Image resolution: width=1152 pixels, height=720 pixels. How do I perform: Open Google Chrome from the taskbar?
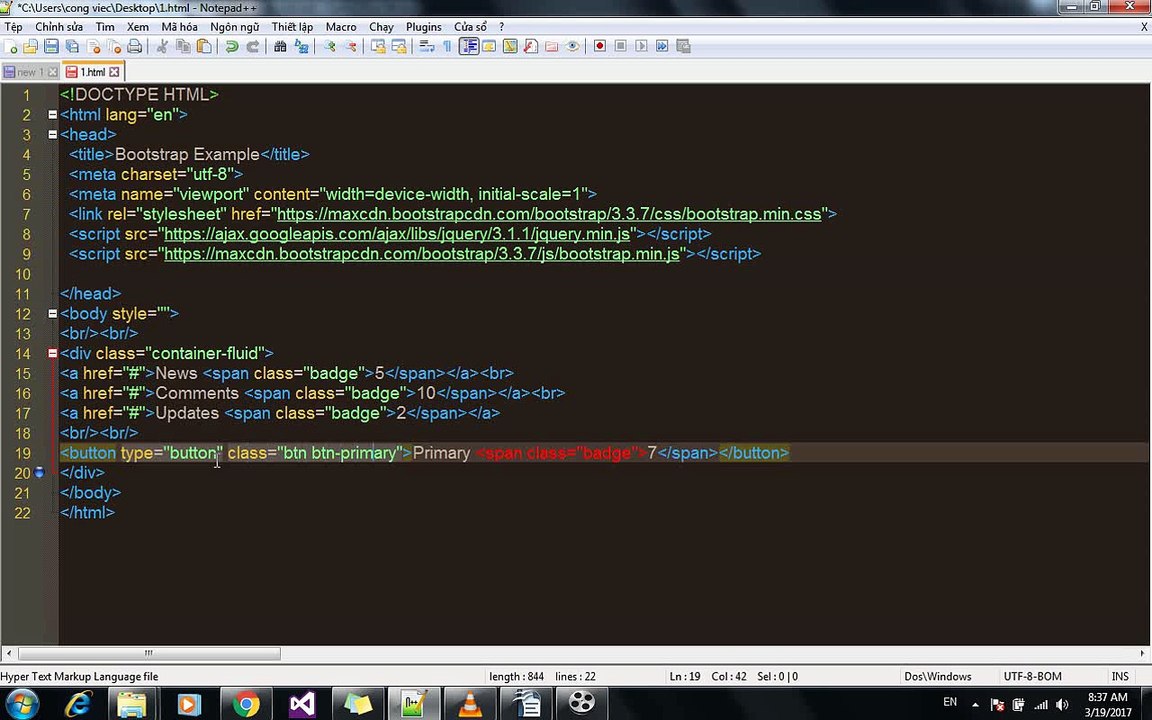click(246, 704)
